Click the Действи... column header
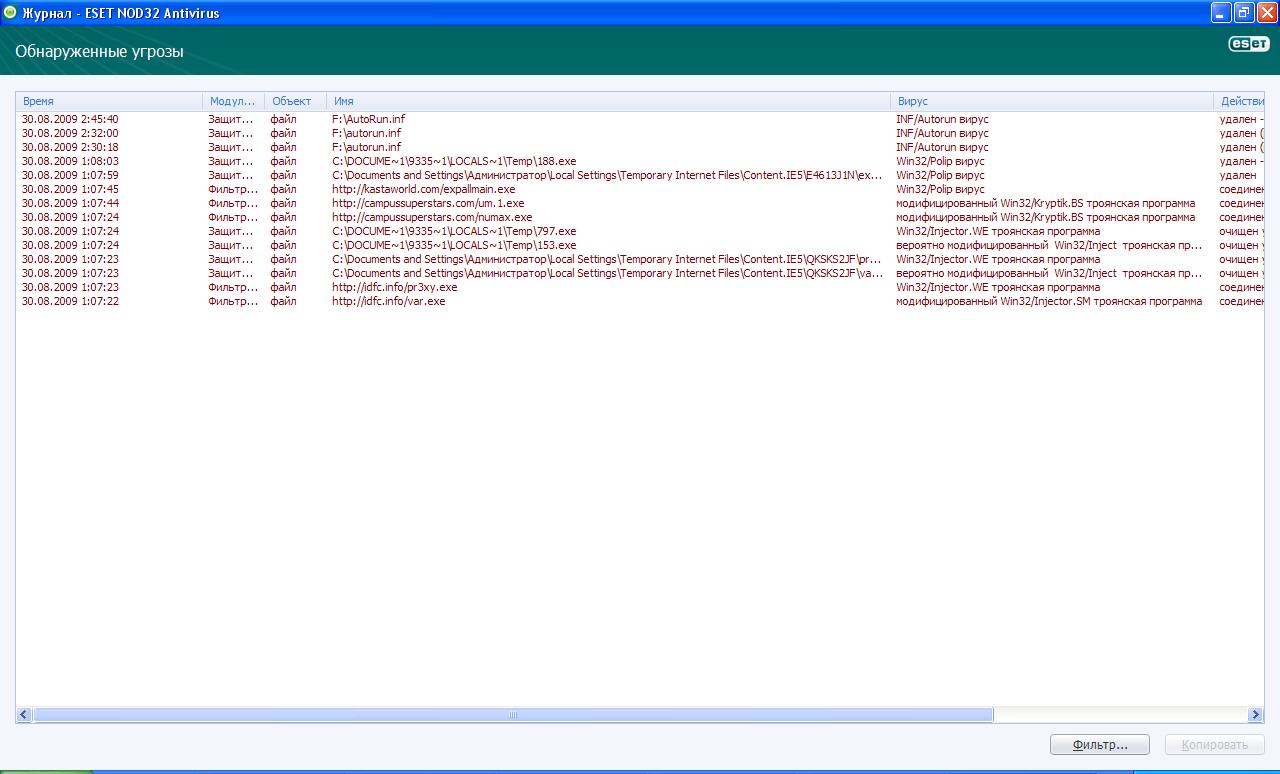This screenshot has width=1280, height=774. coord(1239,101)
